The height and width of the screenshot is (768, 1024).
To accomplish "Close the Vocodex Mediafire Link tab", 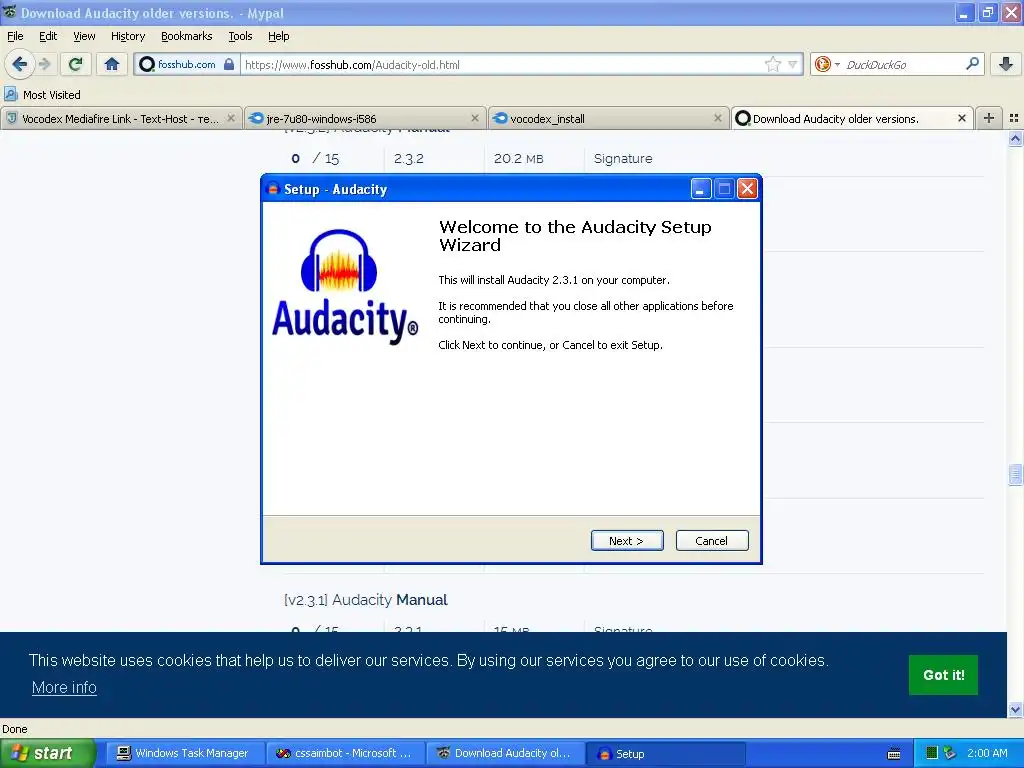I will (x=231, y=118).
